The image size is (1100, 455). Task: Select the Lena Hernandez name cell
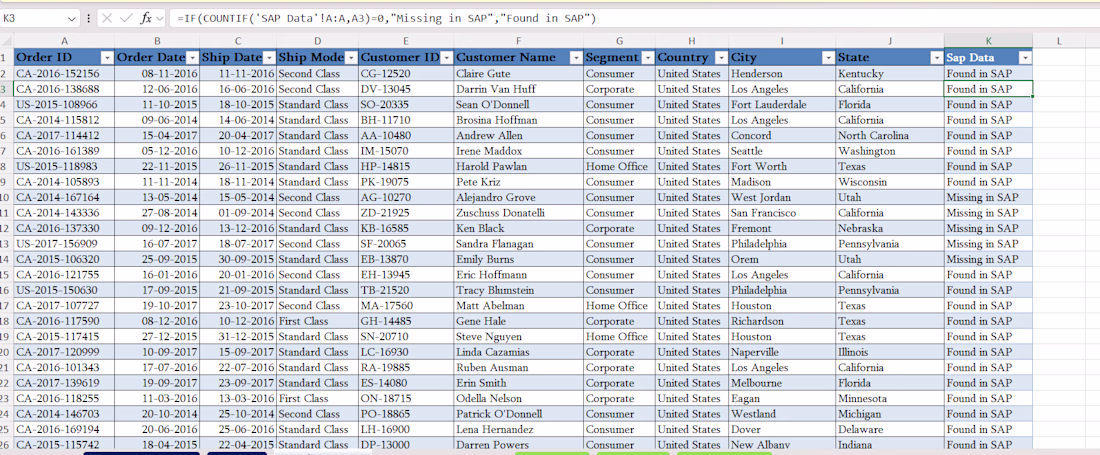pos(518,429)
